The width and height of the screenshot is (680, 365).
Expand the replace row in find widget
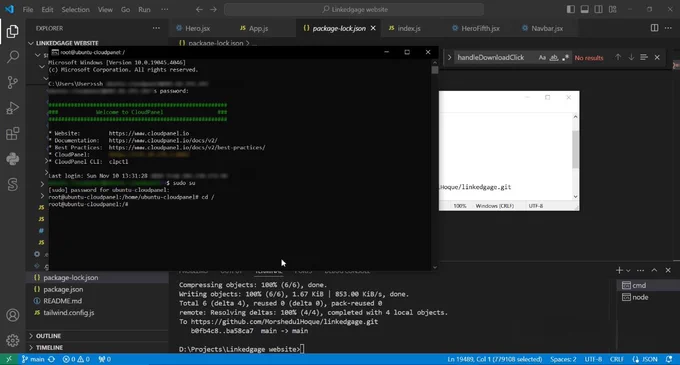pyautogui.click(x=449, y=57)
